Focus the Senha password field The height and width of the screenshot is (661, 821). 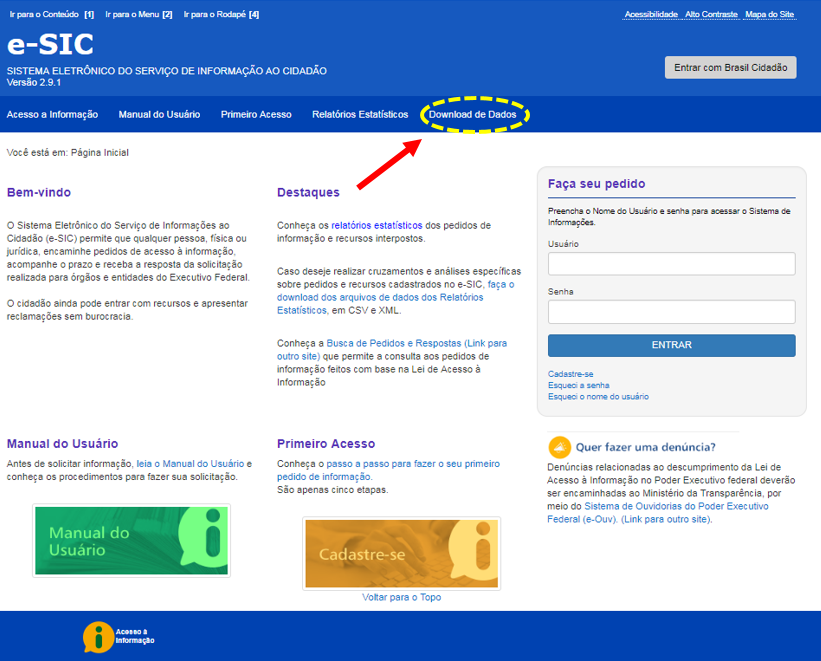pyautogui.click(x=671, y=312)
